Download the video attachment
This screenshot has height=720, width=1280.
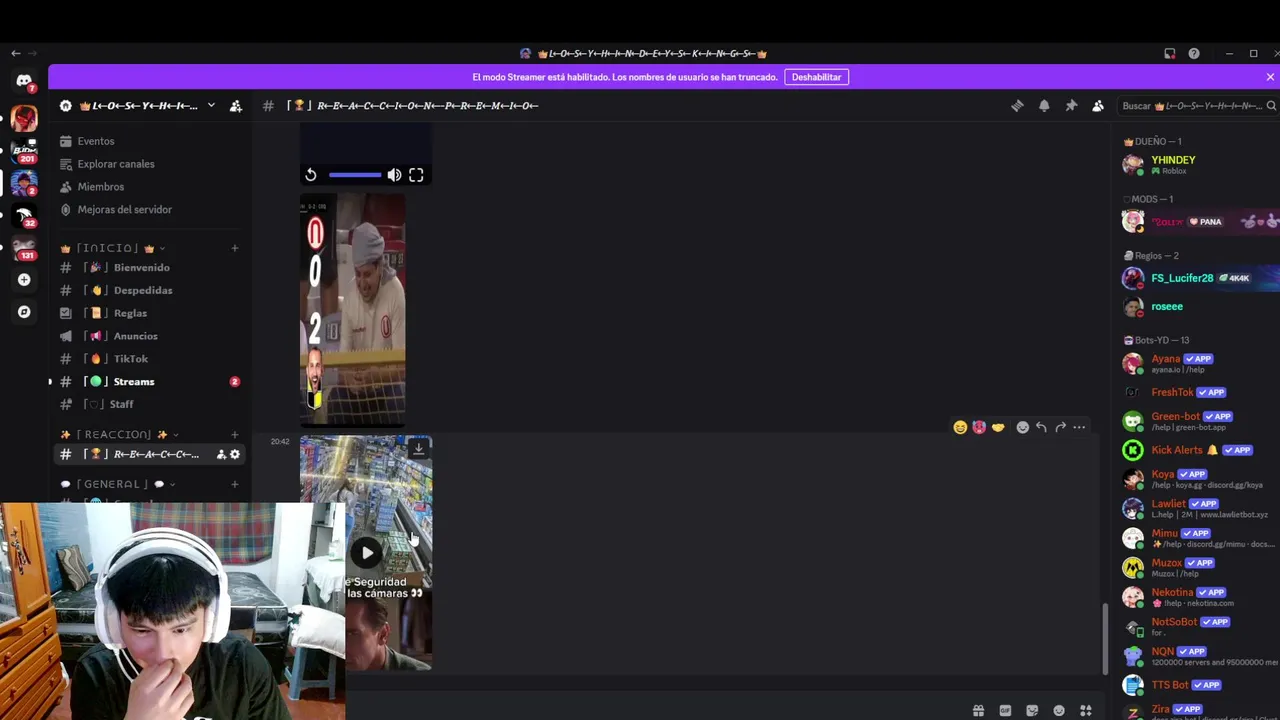pyautogui.click(x=418, y=449)
